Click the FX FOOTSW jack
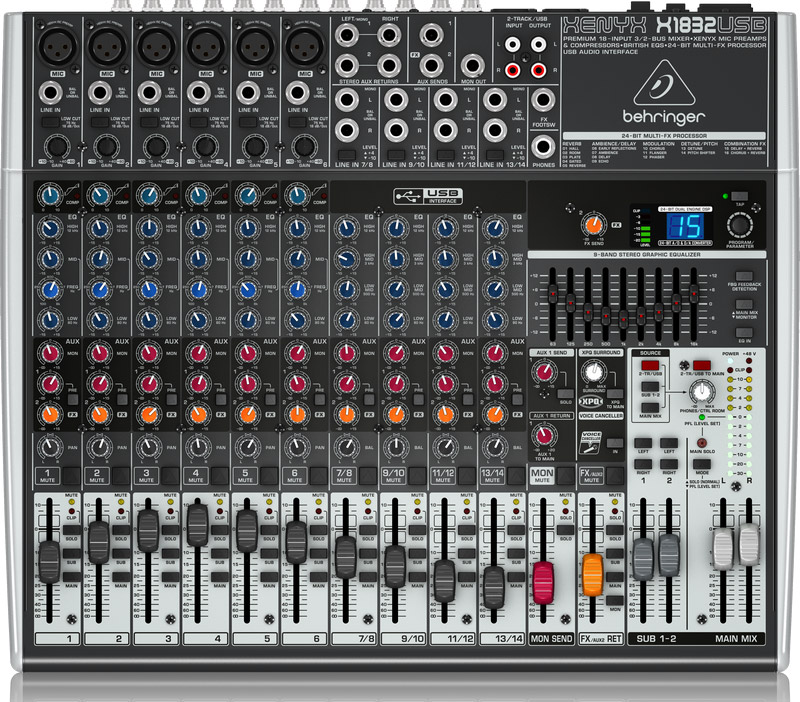The height and width of the screenshot is (702, 800). tap(543, 101)
